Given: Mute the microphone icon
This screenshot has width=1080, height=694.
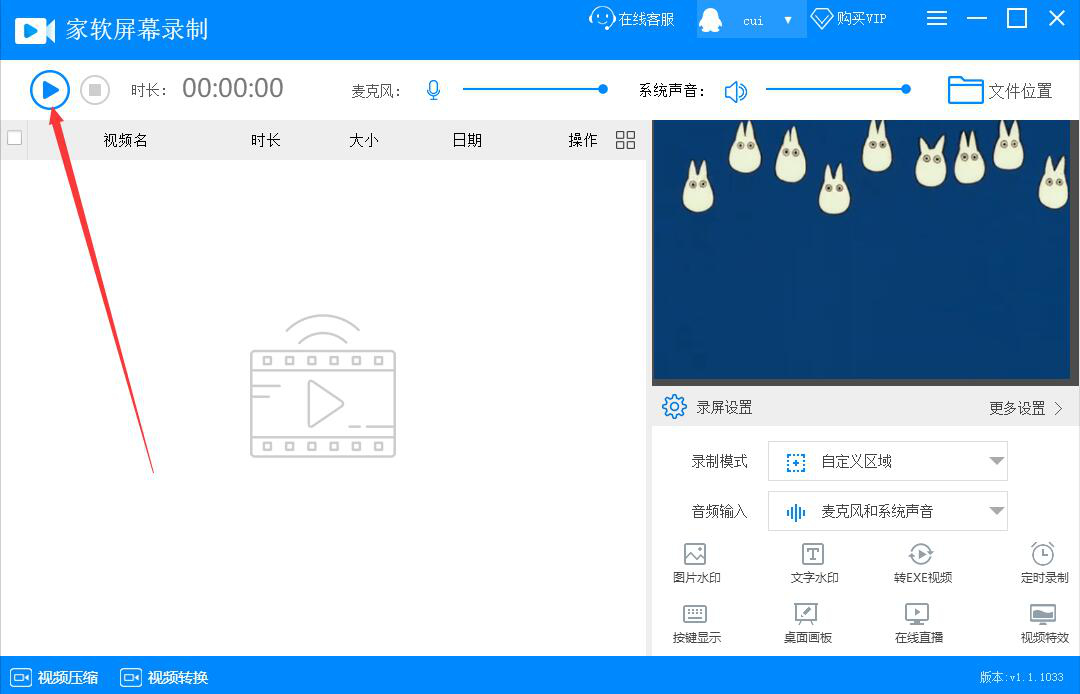Looking at the screenshot, I should coord(433,90).
